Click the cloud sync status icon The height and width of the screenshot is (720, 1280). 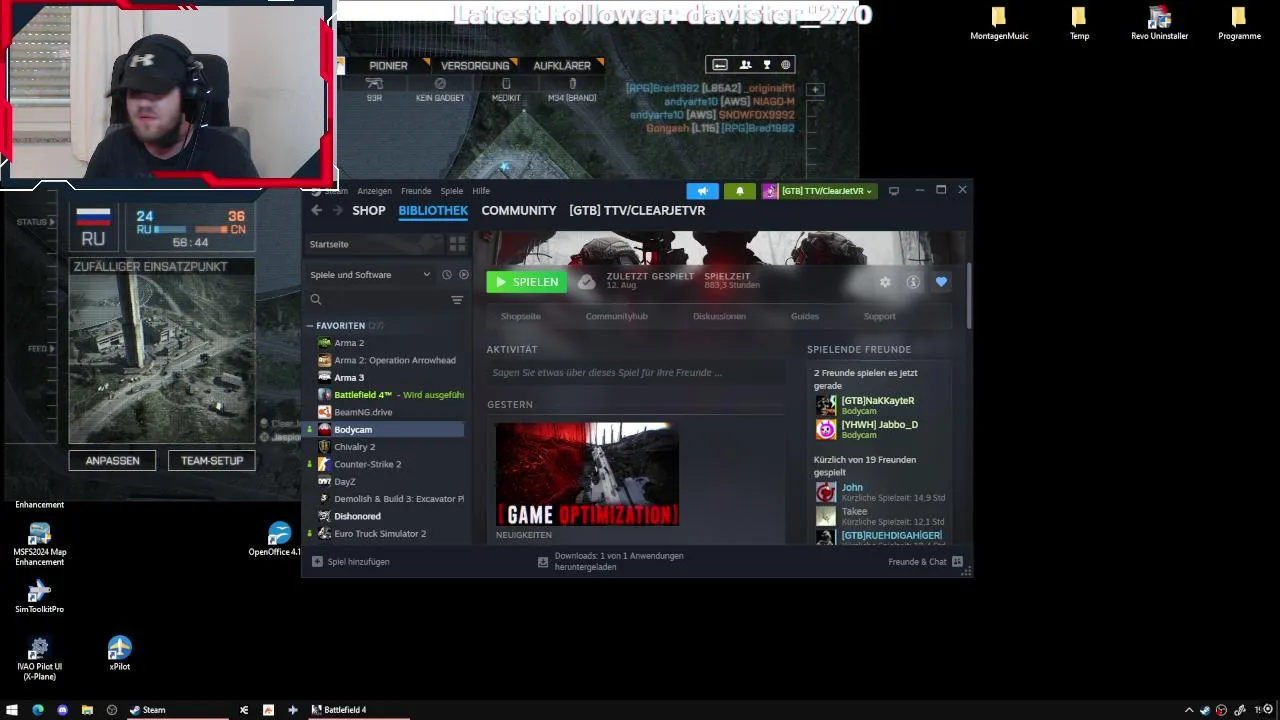coord(586,282)
